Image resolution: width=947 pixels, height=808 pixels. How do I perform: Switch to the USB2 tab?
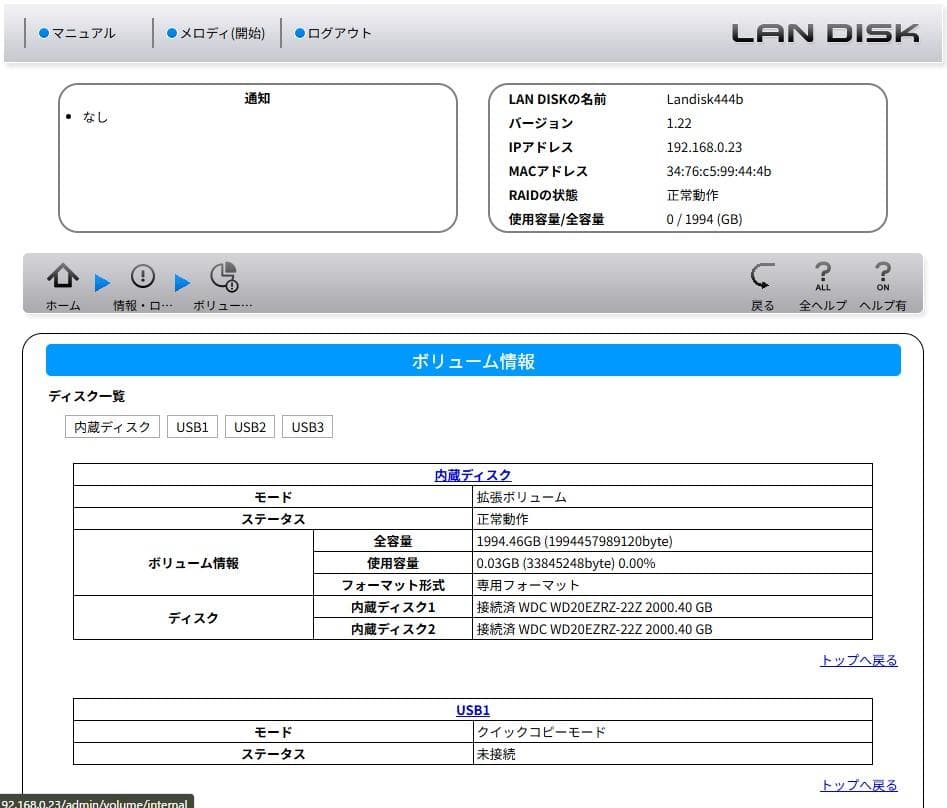[x=249, y=426]
